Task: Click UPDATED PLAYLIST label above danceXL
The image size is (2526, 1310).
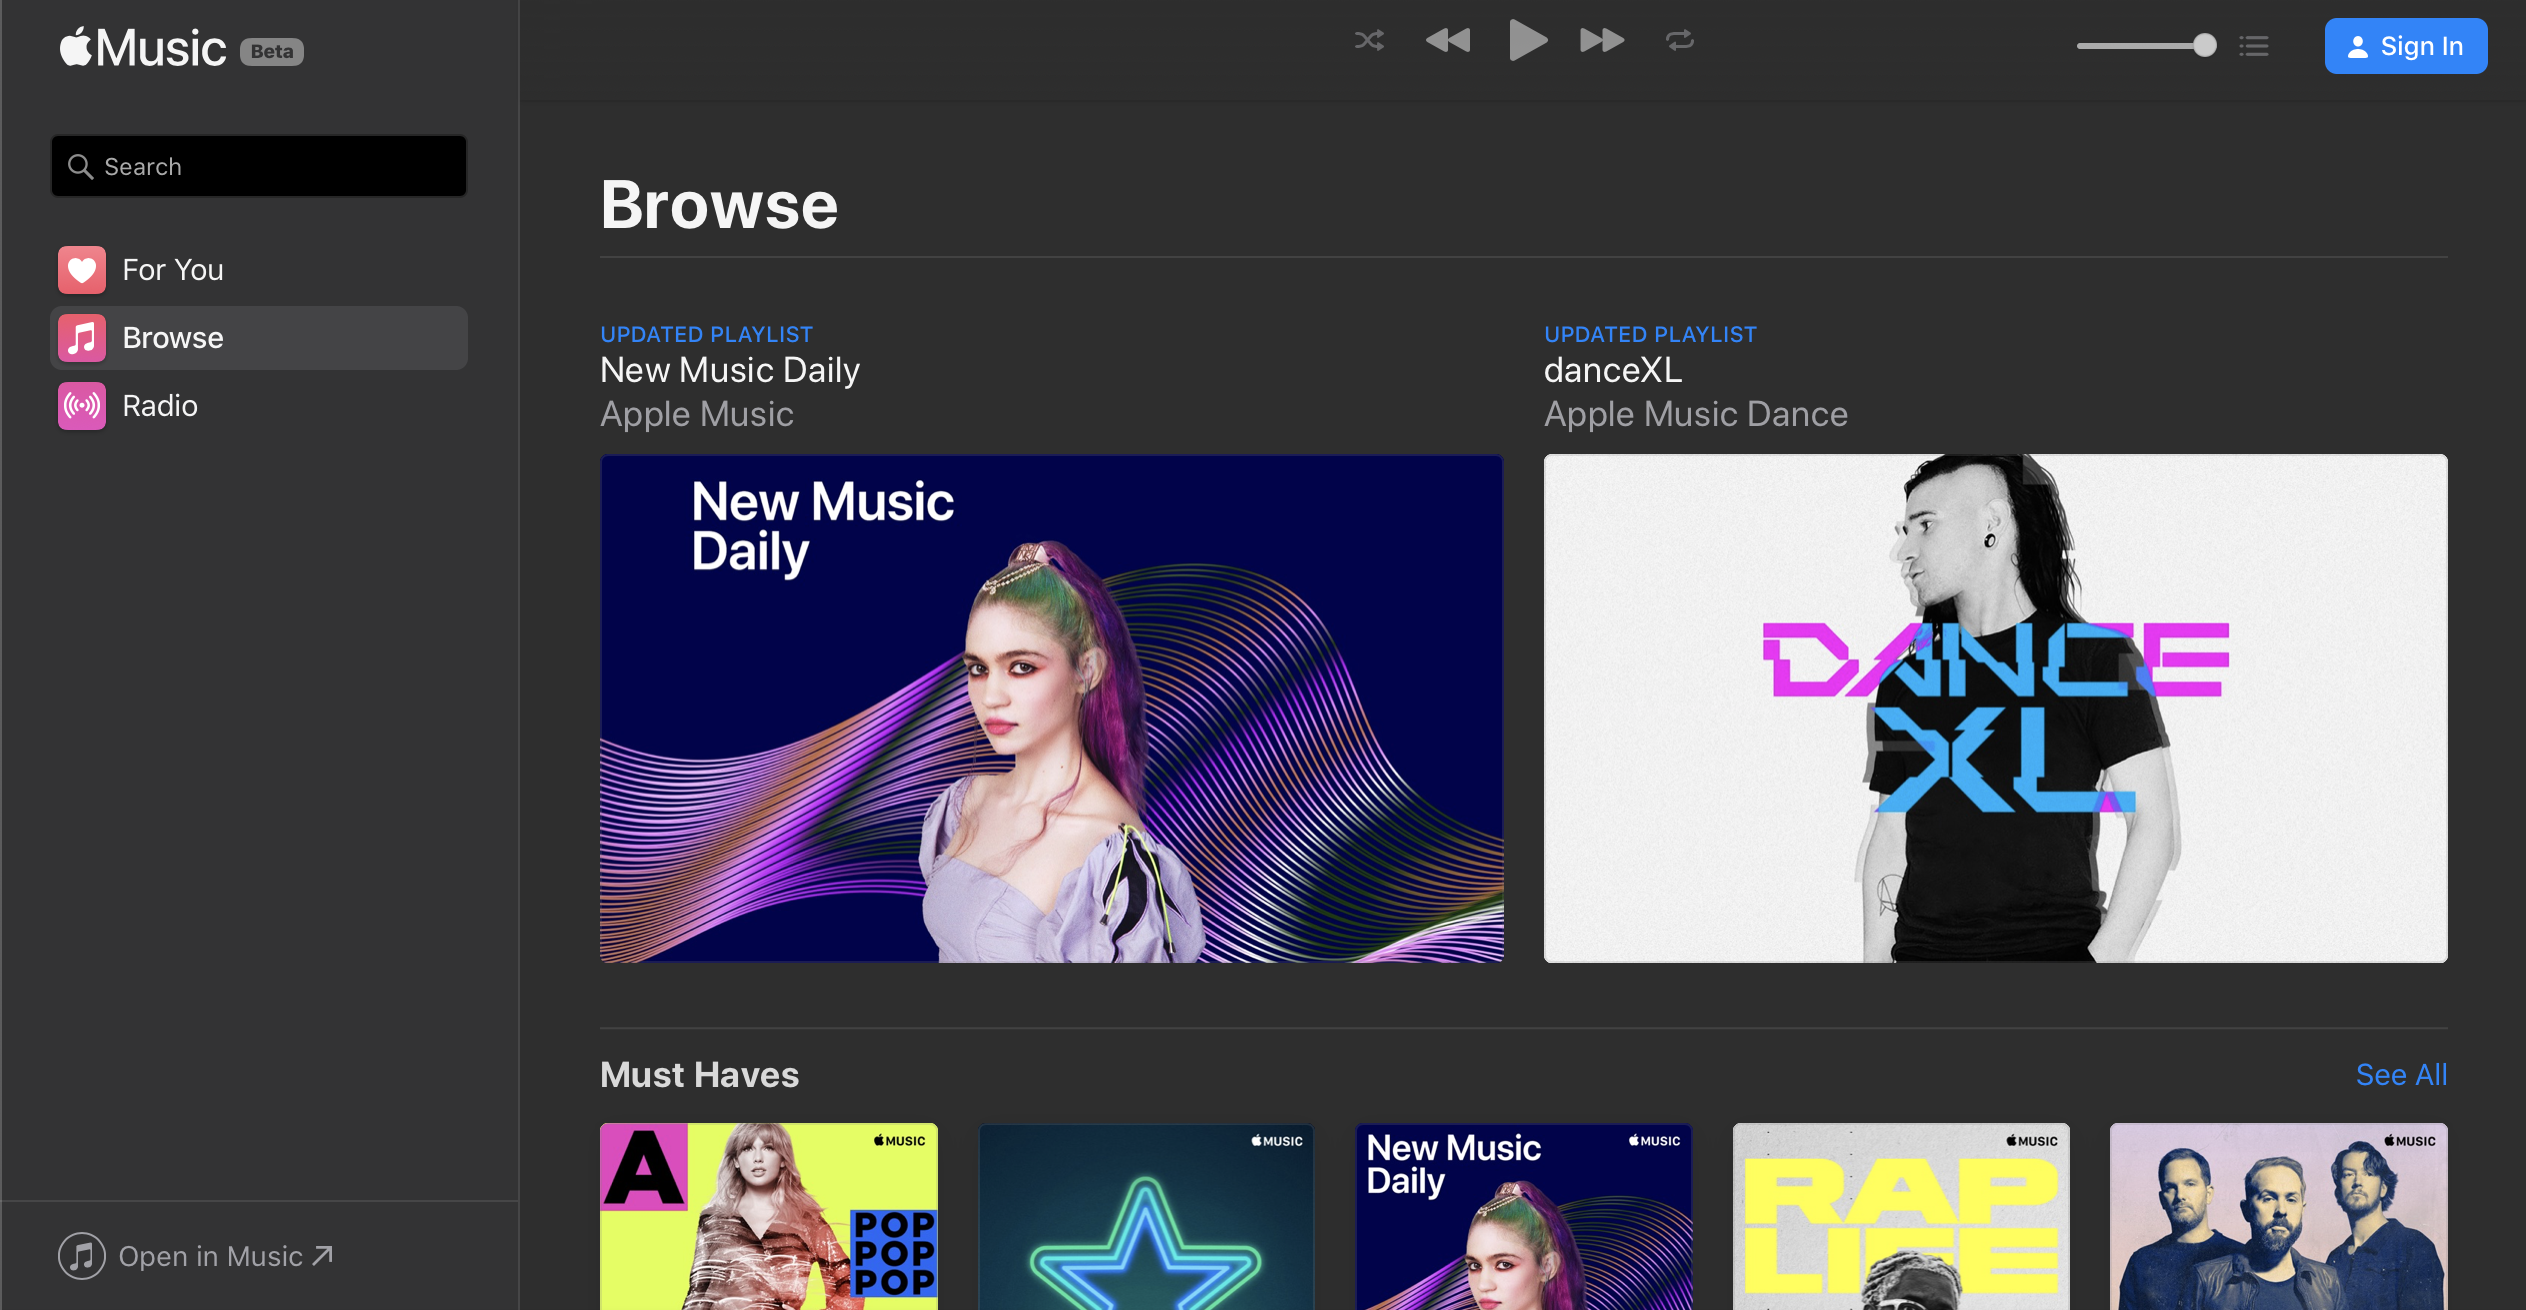Action: (1651, 334)
